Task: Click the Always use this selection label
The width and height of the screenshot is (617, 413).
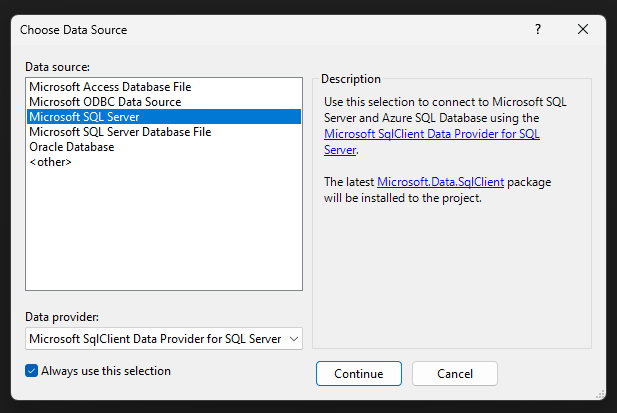Action: [106, 371]
